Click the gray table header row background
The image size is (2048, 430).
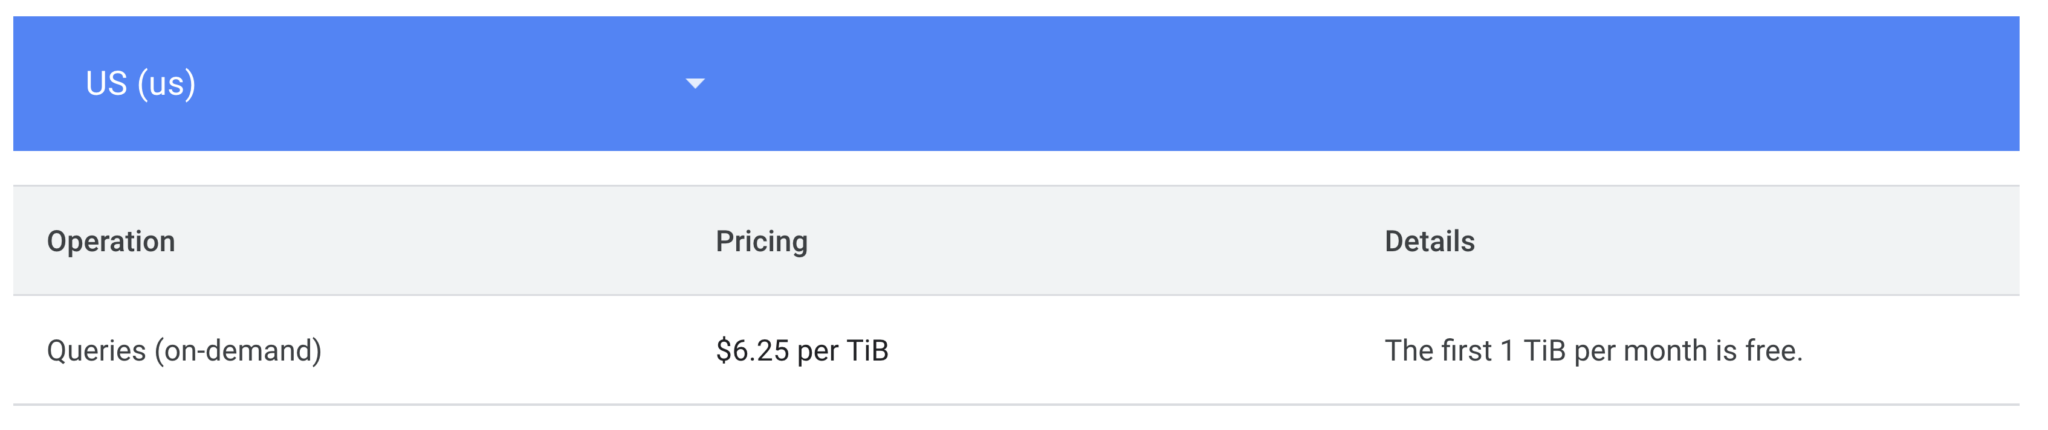point(1016,240)
